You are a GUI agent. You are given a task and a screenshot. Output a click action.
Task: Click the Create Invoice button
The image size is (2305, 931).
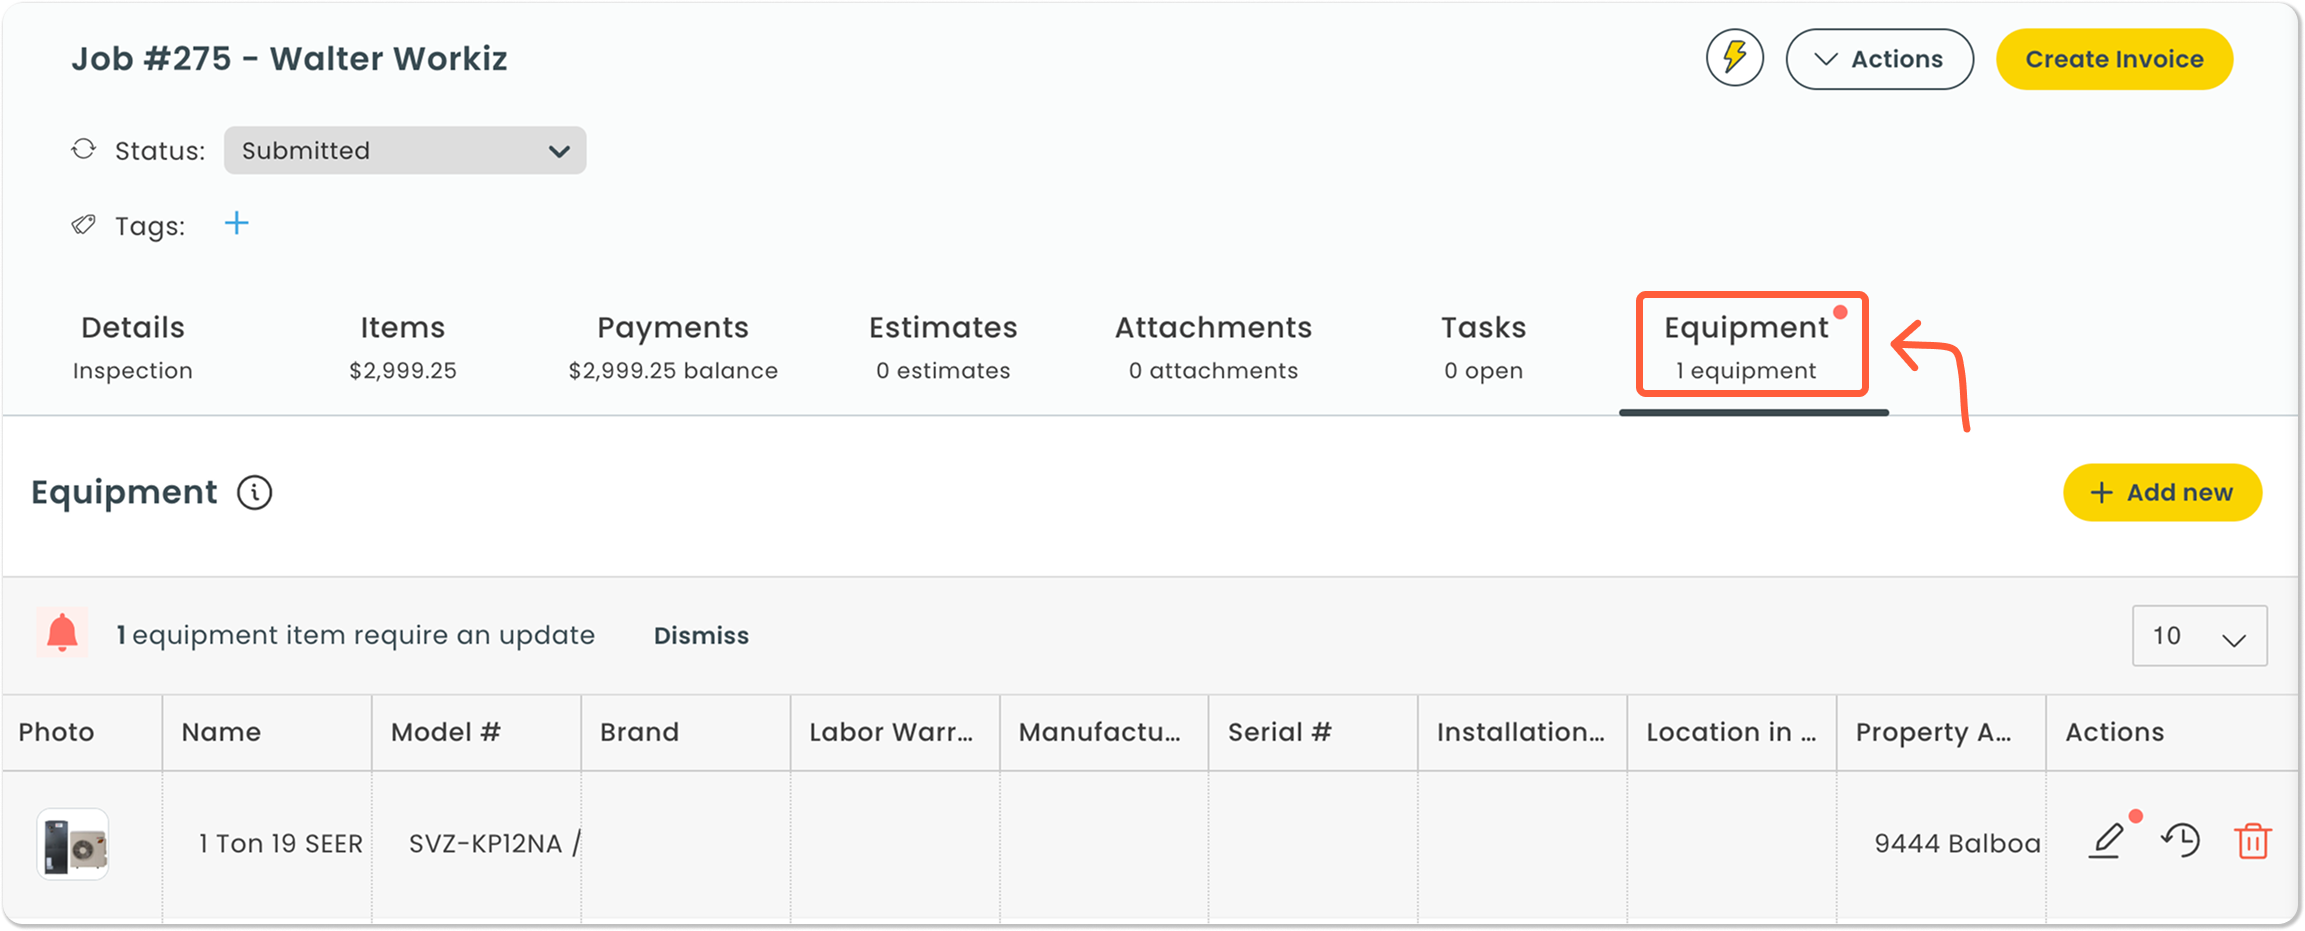click(2114, 59)
